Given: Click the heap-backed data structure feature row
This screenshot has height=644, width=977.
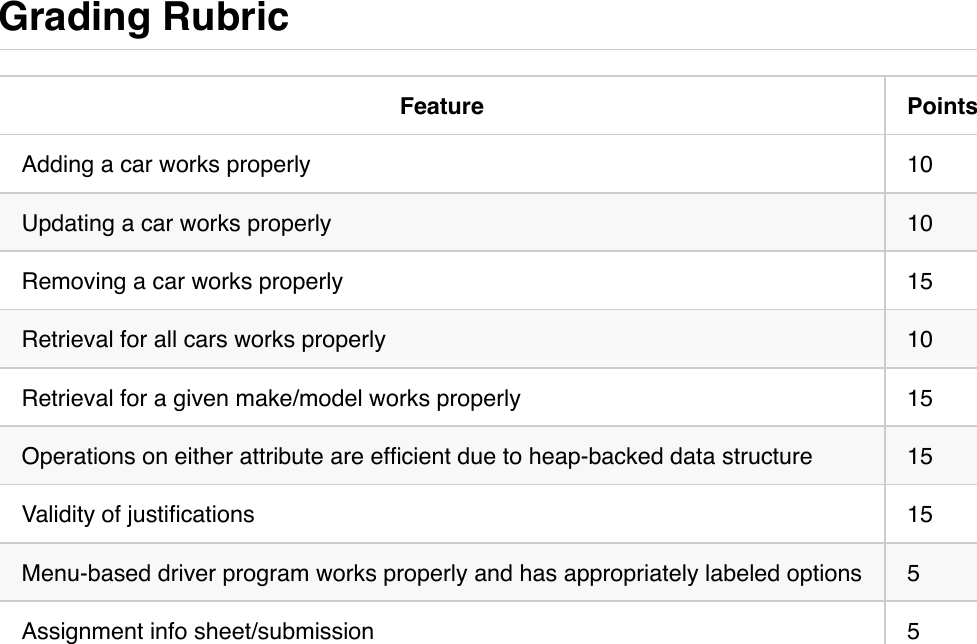Looking at the screenshot, I should pyautogui.click(x=417, y=457).
